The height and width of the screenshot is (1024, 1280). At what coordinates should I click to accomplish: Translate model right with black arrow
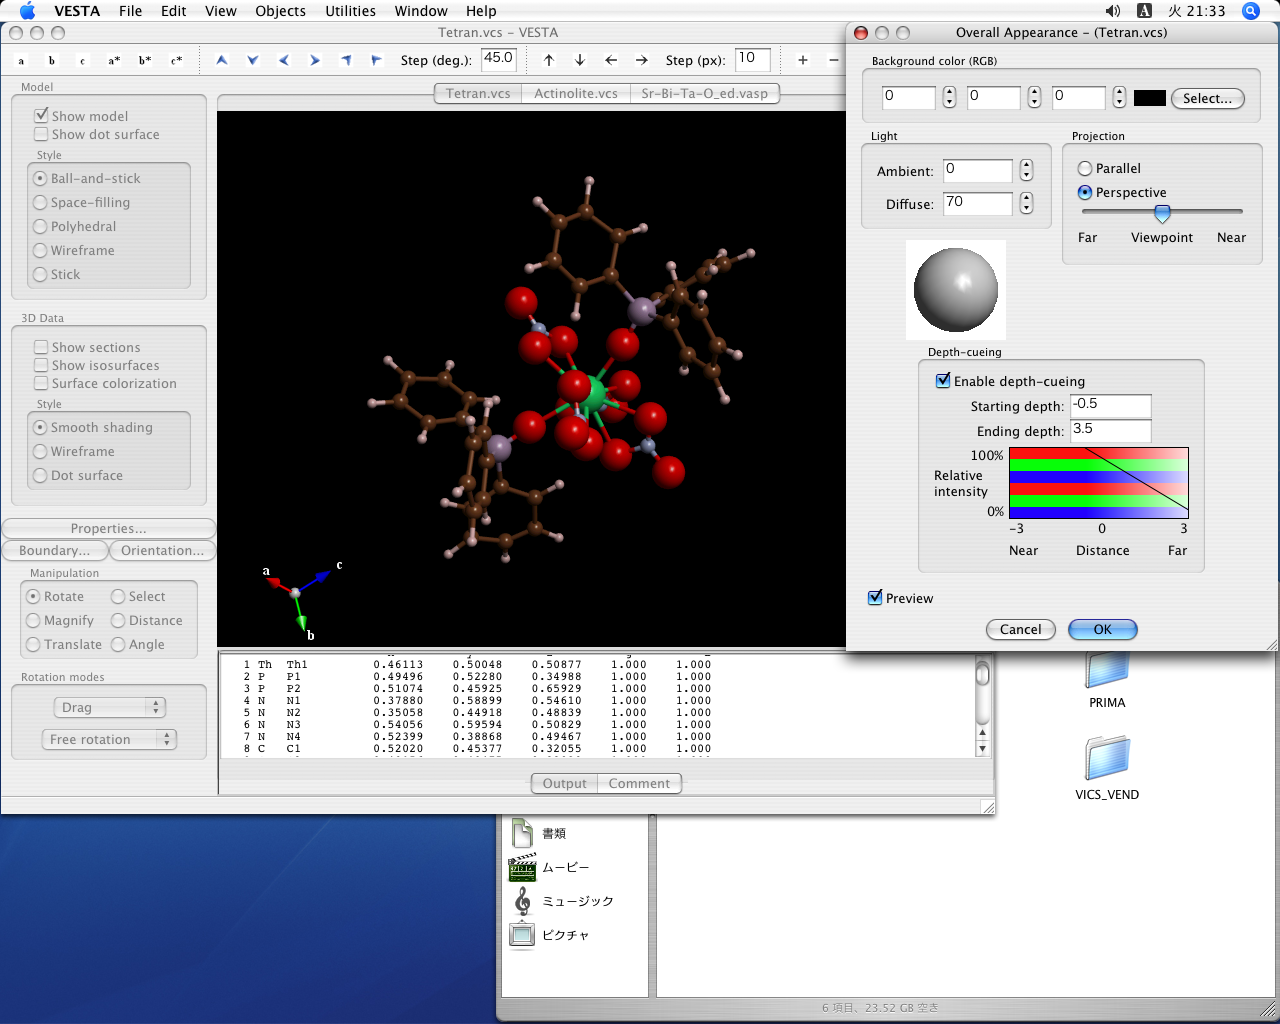click(x=642, y=61)
